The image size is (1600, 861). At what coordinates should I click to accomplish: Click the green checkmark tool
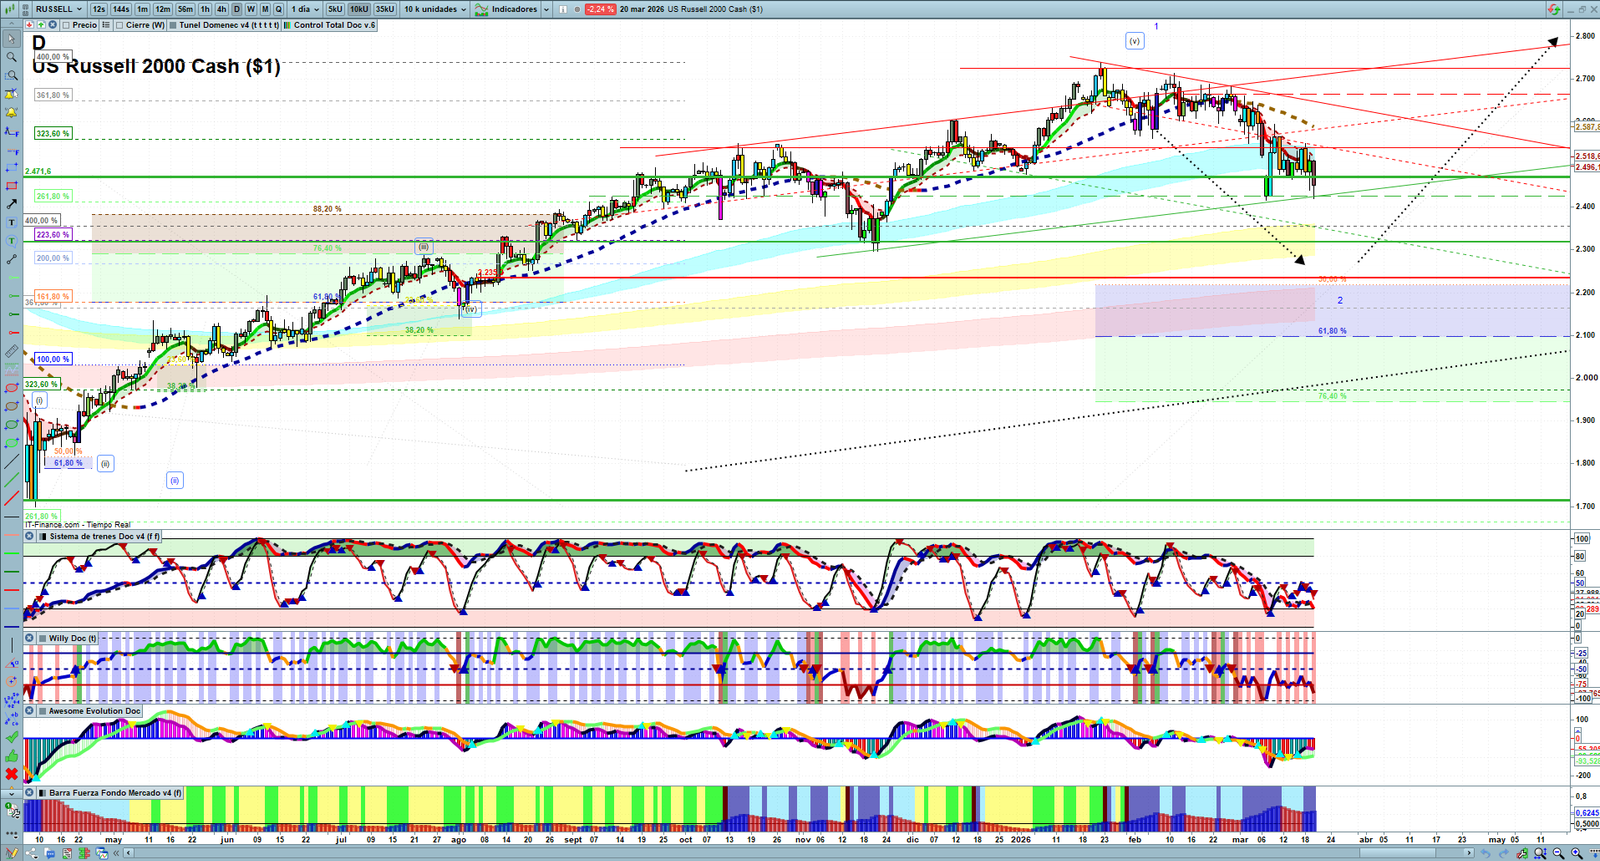[11, 737]
